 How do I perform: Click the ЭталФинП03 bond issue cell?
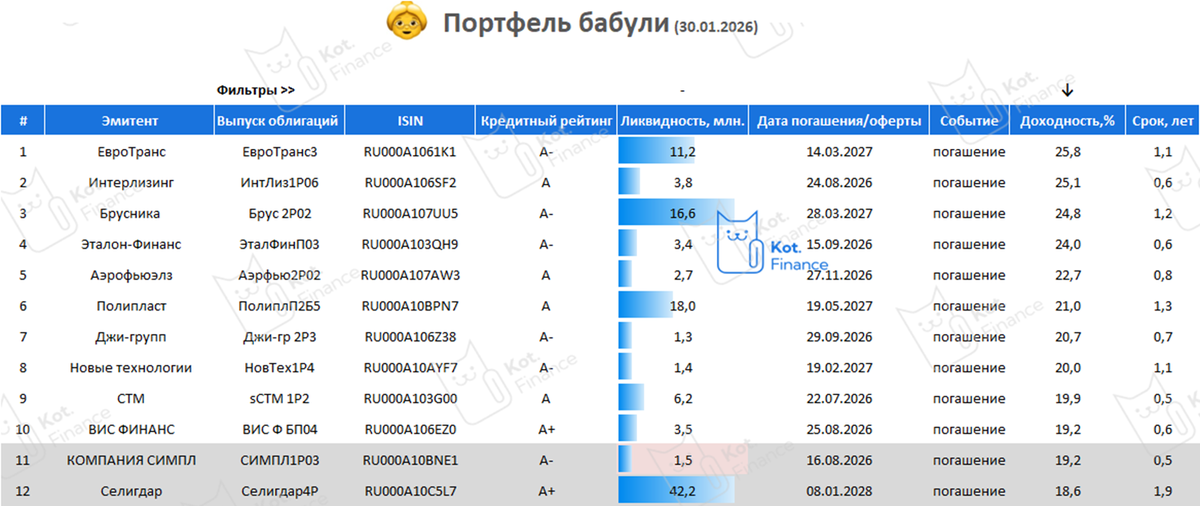[279, 244]
